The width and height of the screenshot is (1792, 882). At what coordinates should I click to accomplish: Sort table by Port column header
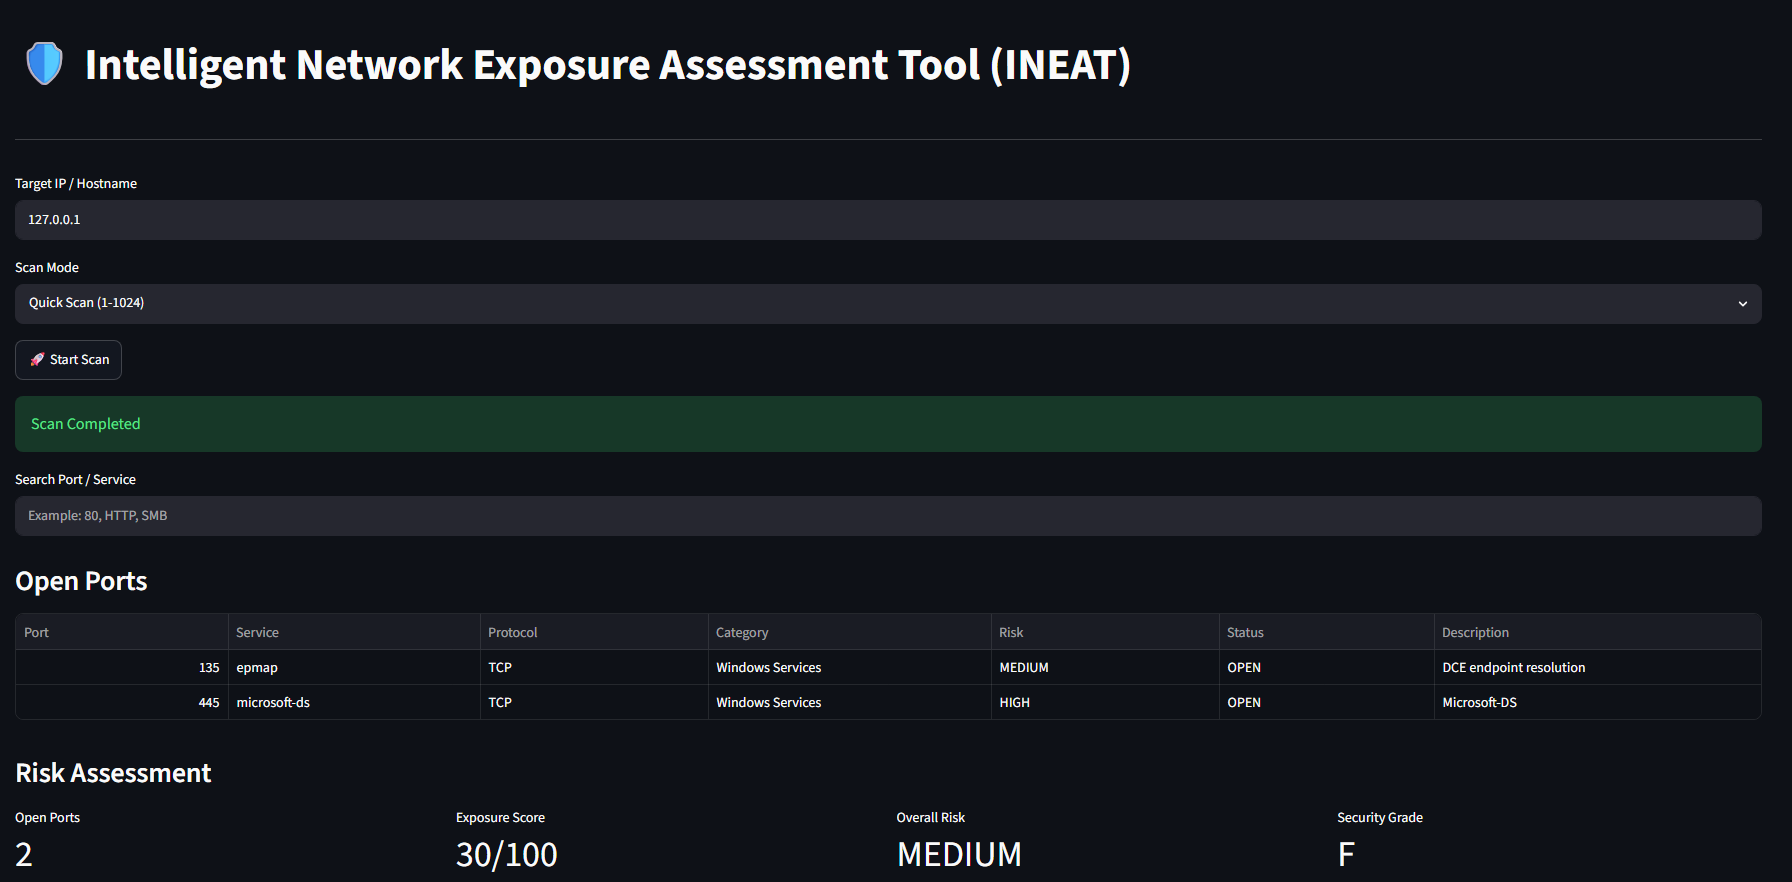click(x=122, y=632)
